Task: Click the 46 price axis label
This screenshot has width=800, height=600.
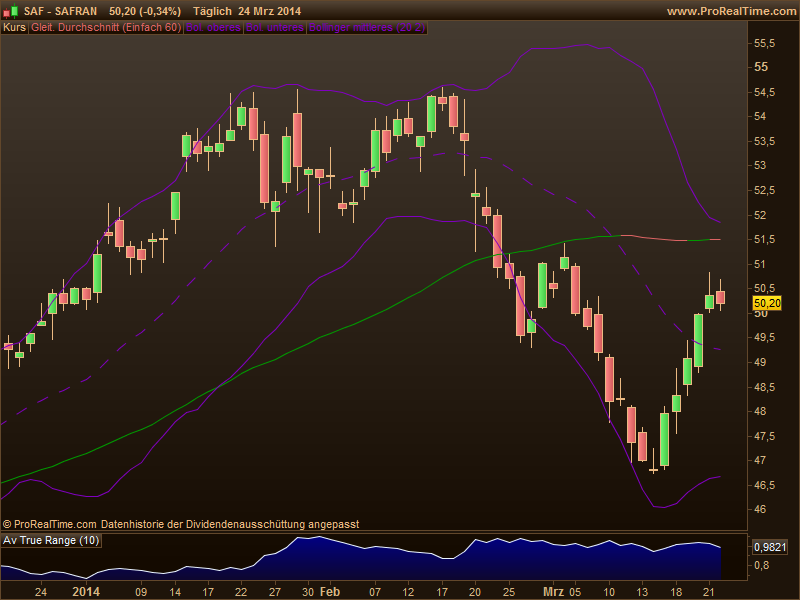Action: [x=760, y=509]
